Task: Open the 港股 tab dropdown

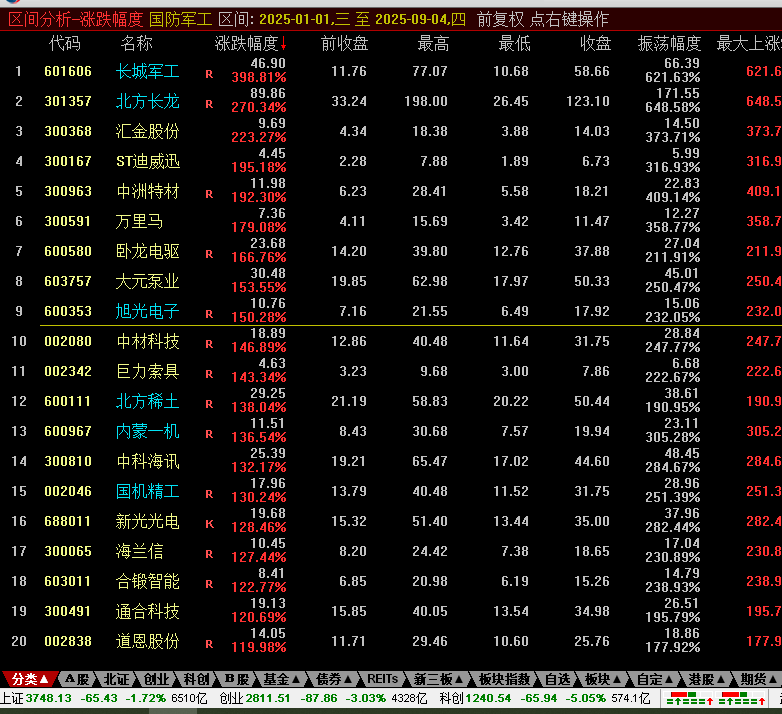Action: click(x=707, y=679)
